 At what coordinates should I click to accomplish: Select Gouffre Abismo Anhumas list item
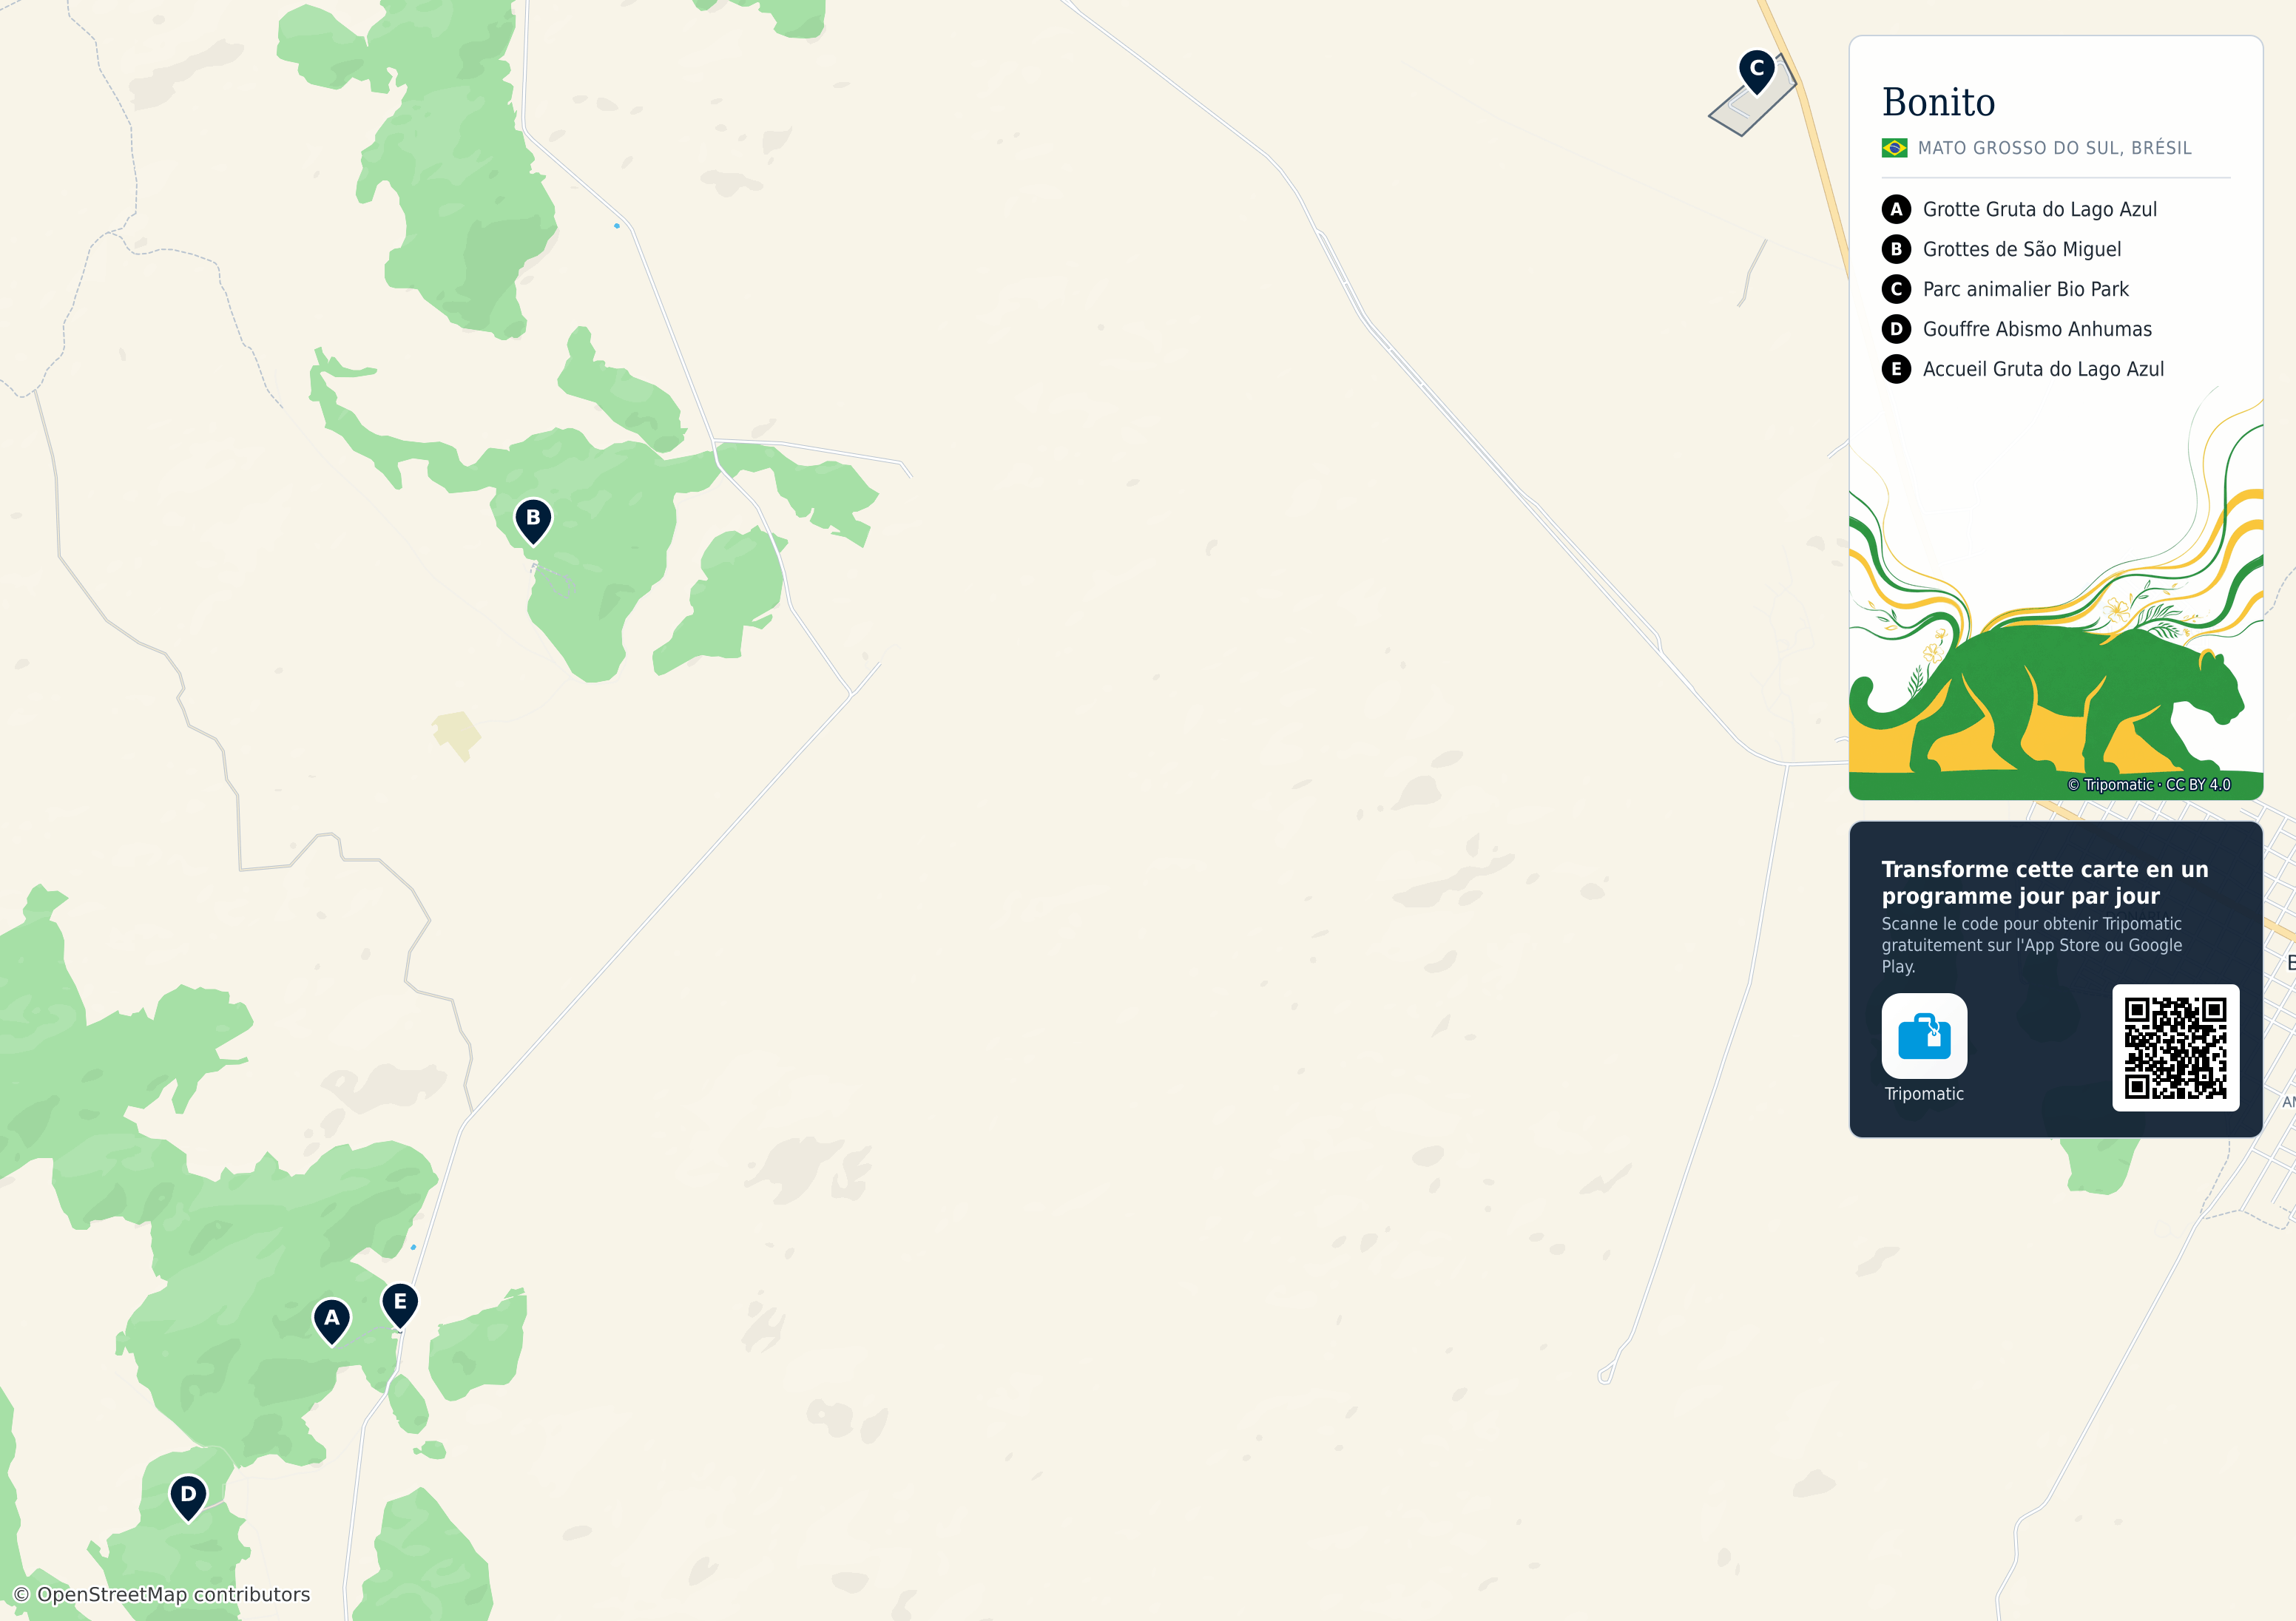click(x=2037, y=329)
